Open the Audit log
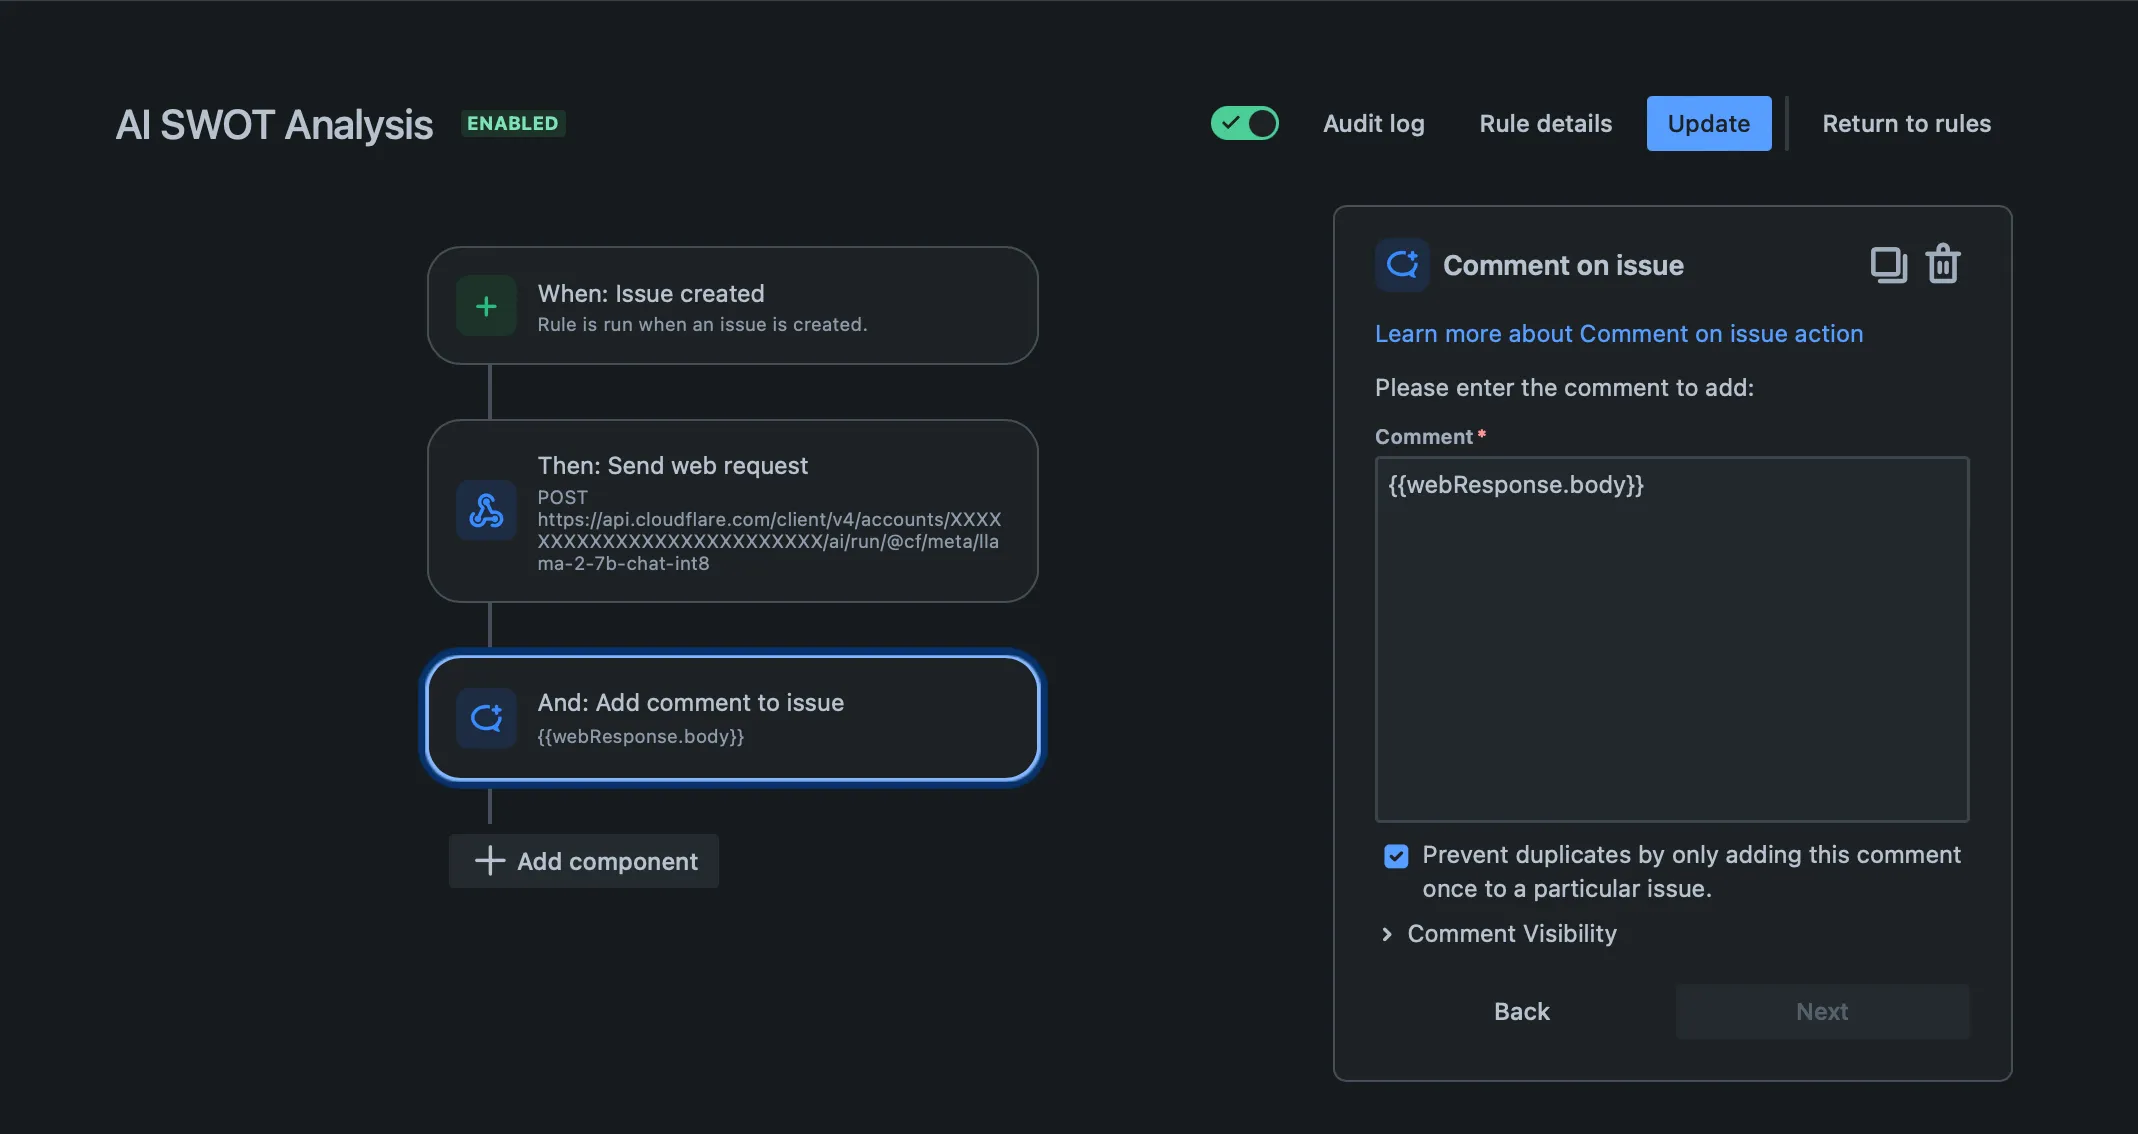This screenshot has height=1134, width=2138. [1373, 123]
